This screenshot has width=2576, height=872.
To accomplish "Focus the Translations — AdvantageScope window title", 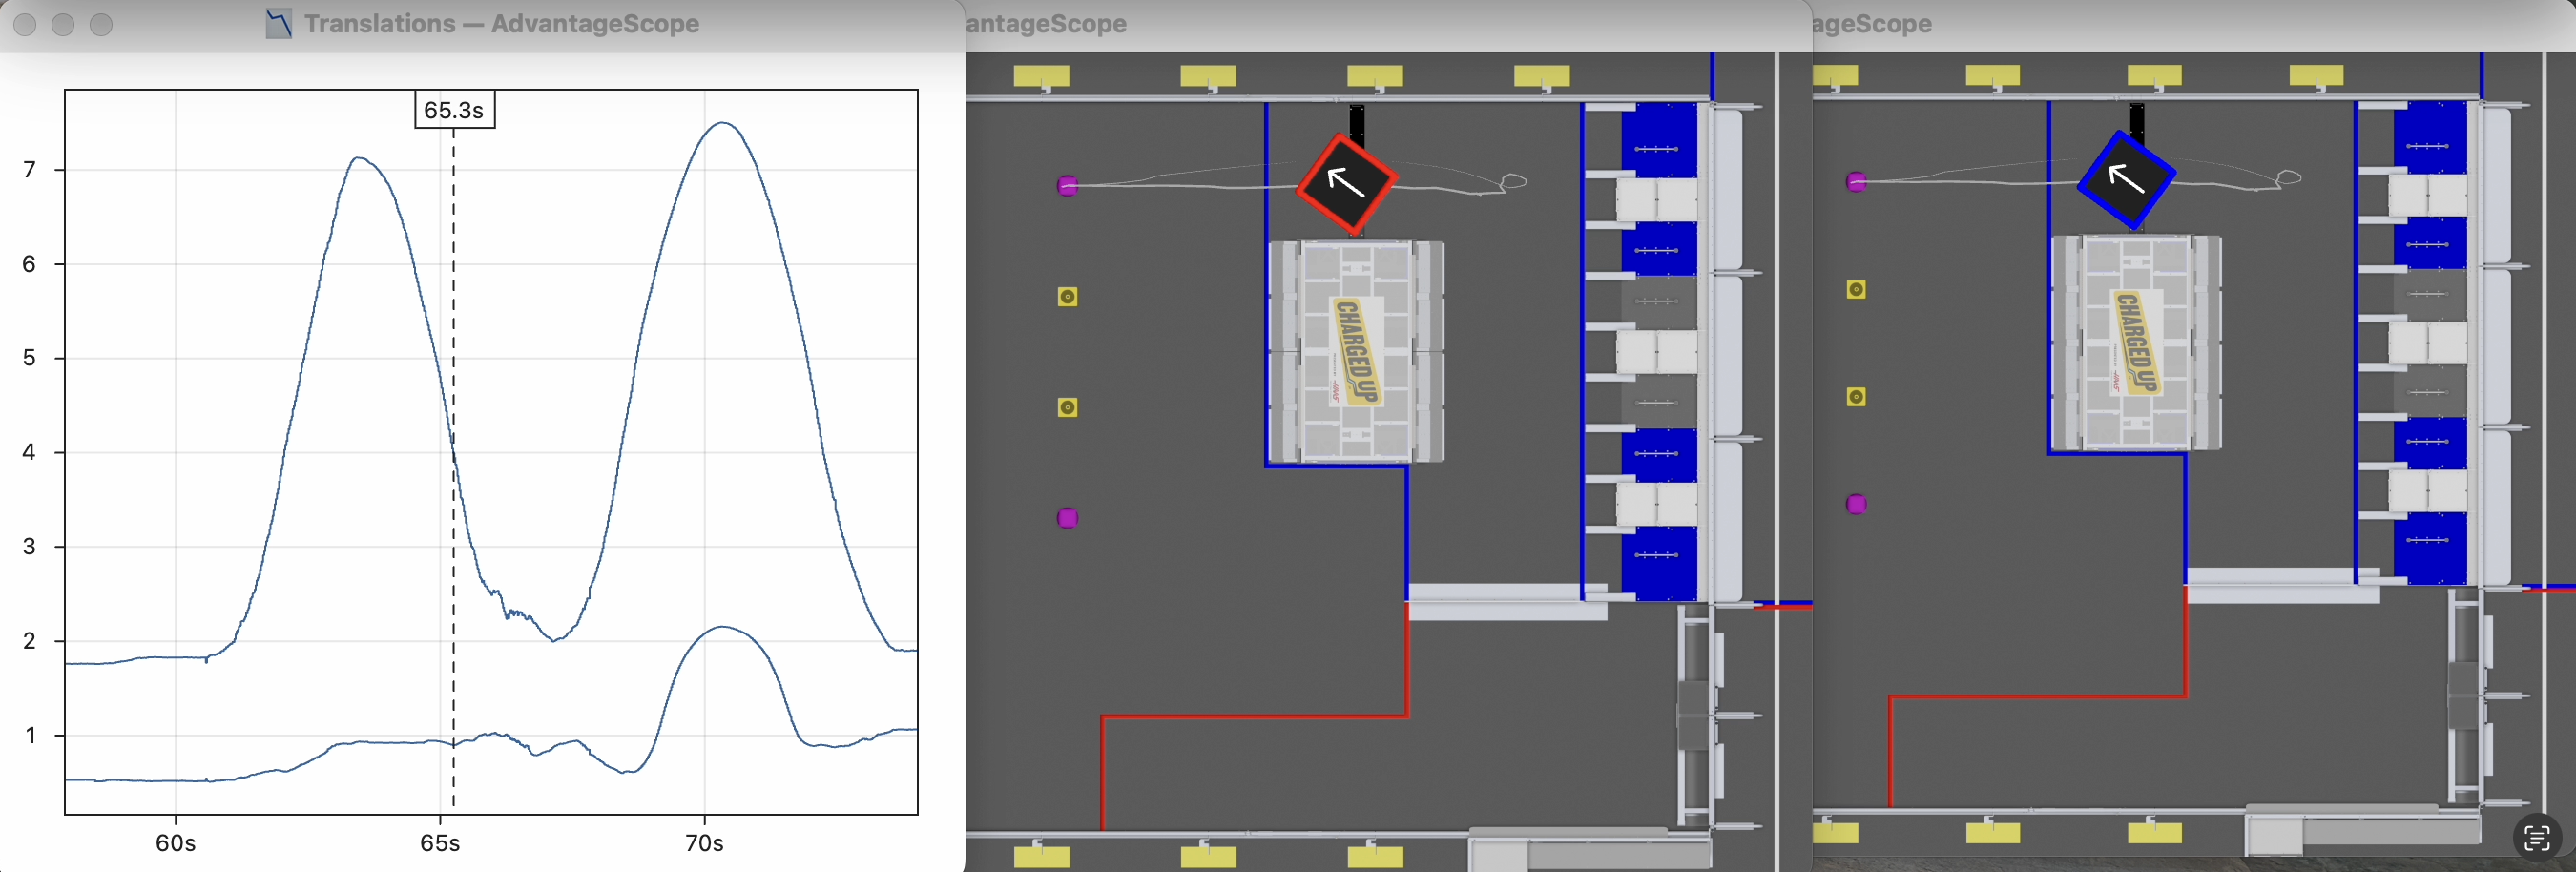I will pyautogui.click(x=501, y=24).
